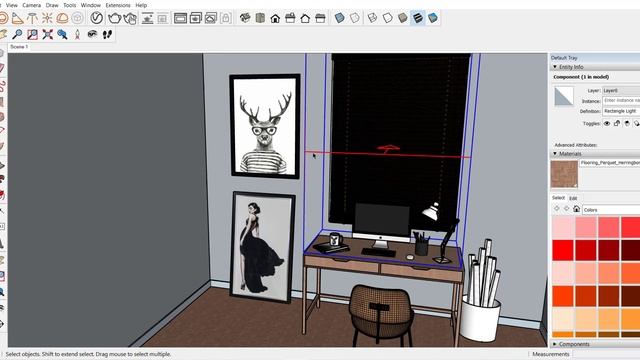Screen dimensions: 640x360
Task: Expand the Components panel
Action: click(554, 344)
